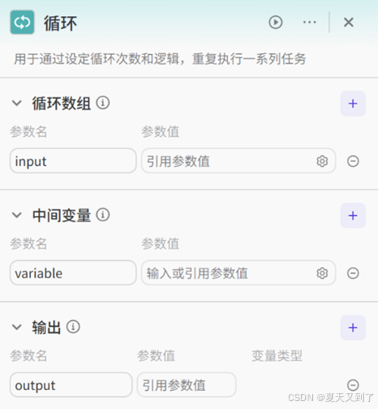Image resolution: width=378 pixels, height=409 pixels.
Task: Open settings gear in the input row
Action: tap(322, 161)
